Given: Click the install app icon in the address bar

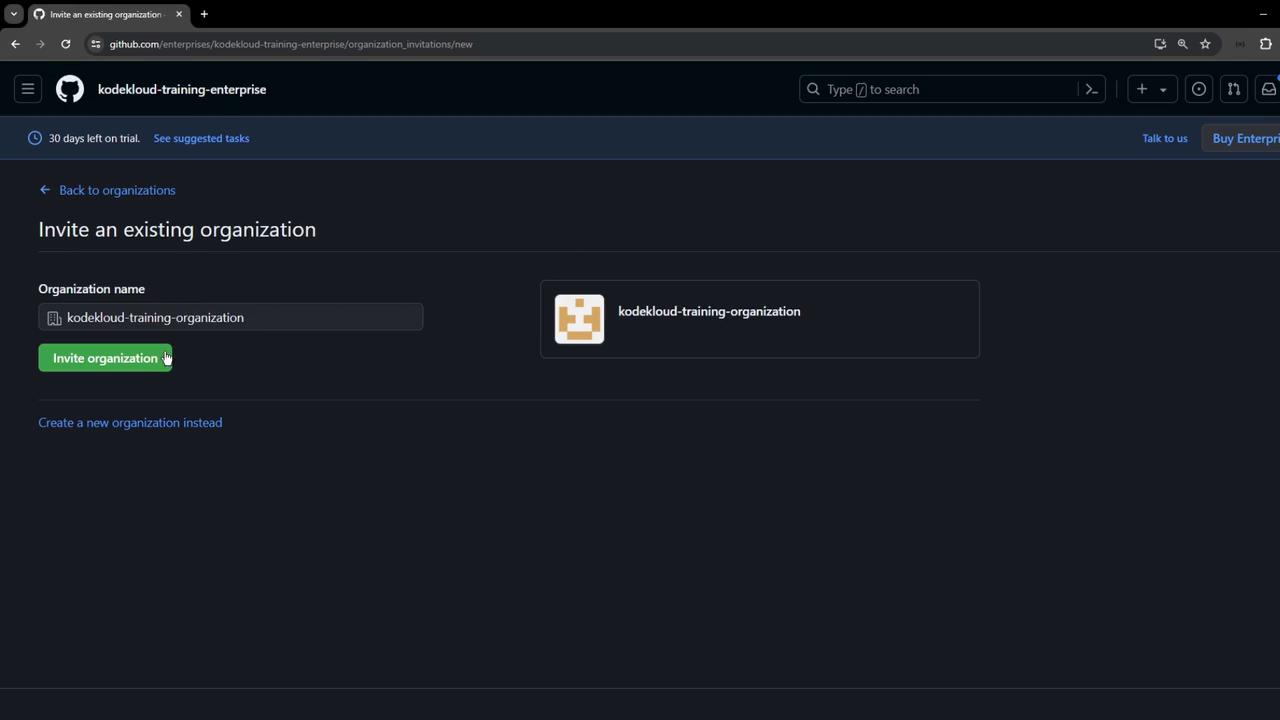Looking at the screenshot, I should tap(1160, 44).
